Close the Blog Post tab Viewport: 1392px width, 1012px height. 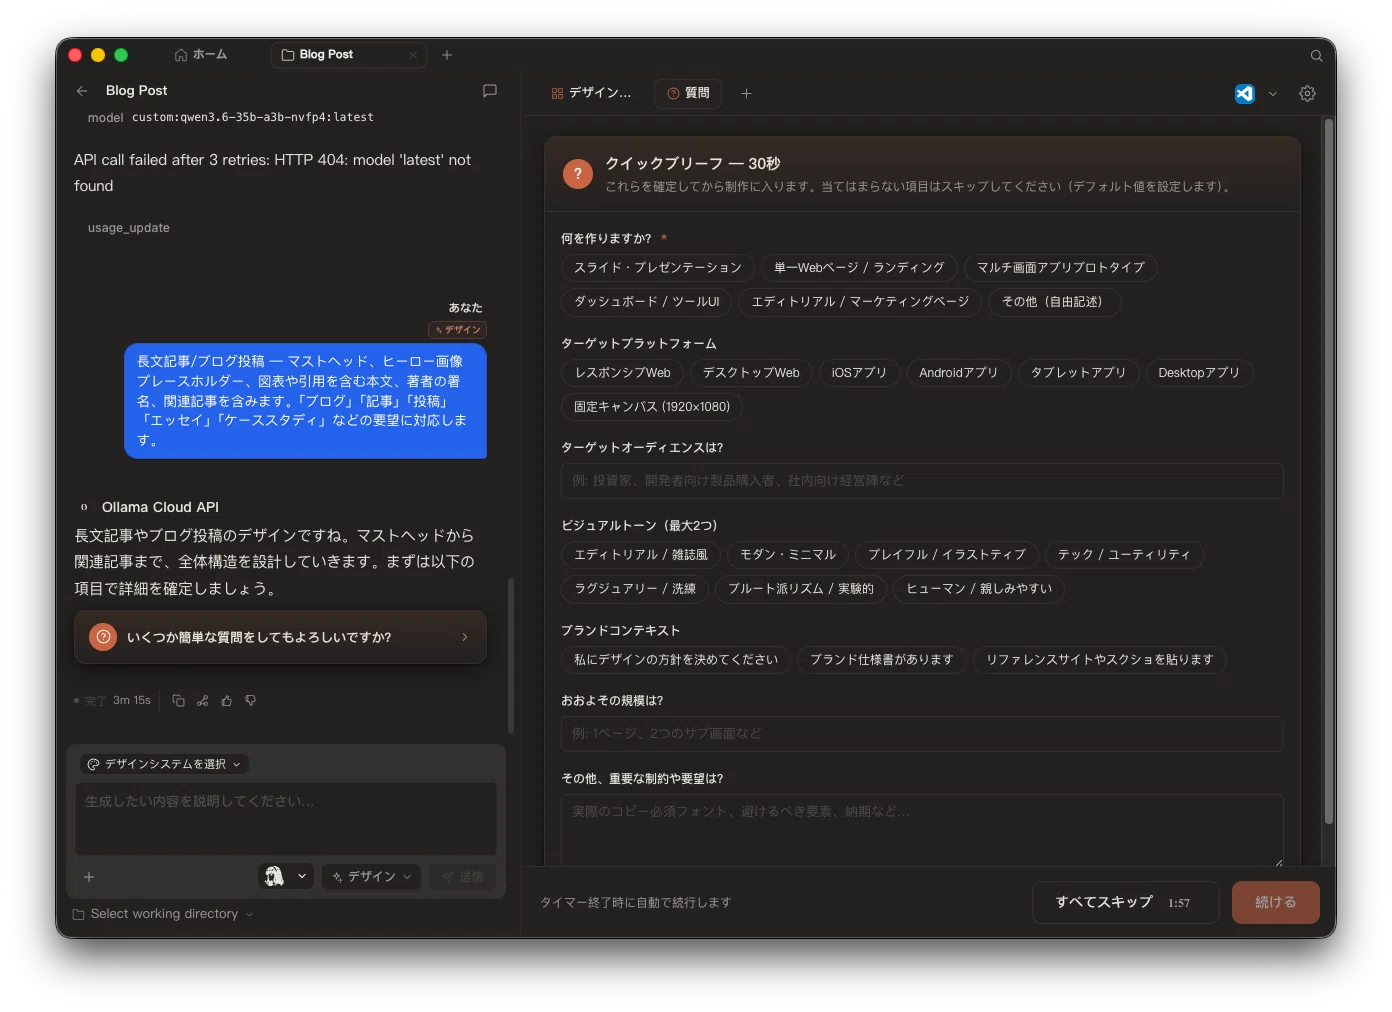[x=413, y=55]
